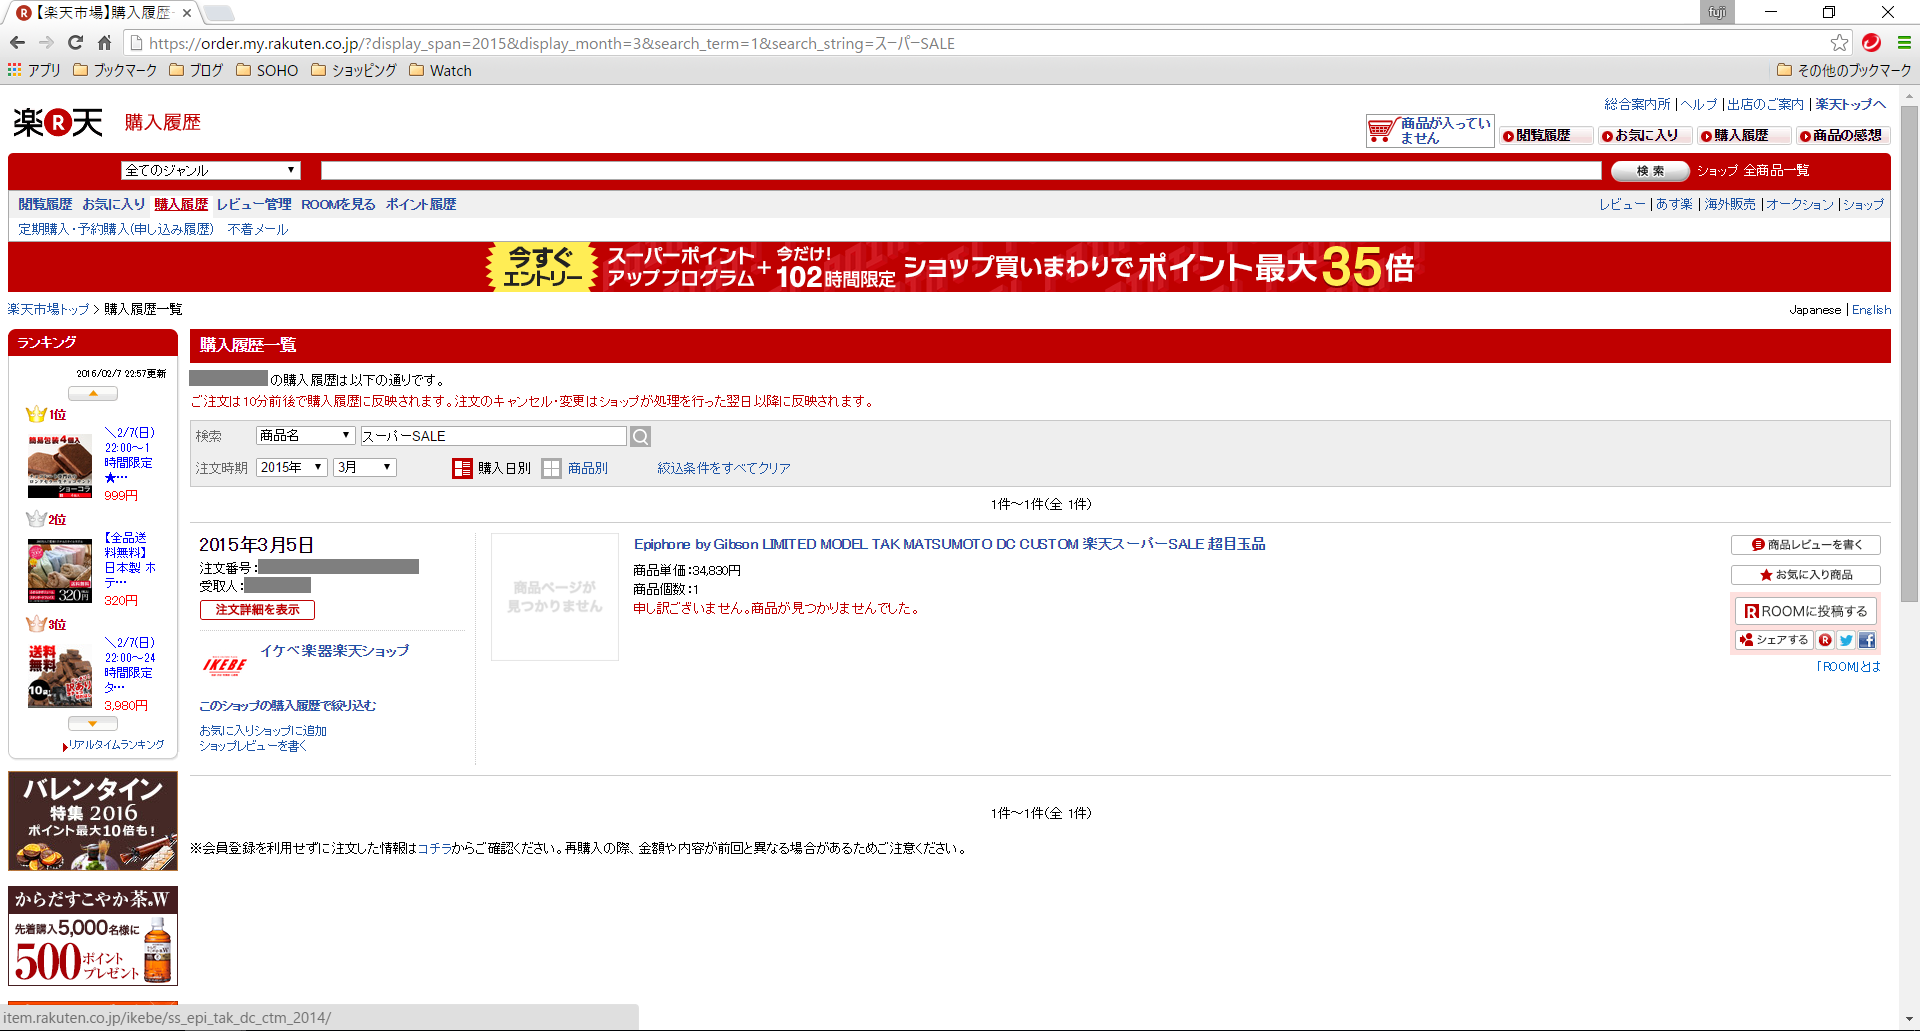Viewport: 1920px width, 1031px height.
Task: Open ブログ bookmark folder
Action: click(x=196, y=70)
